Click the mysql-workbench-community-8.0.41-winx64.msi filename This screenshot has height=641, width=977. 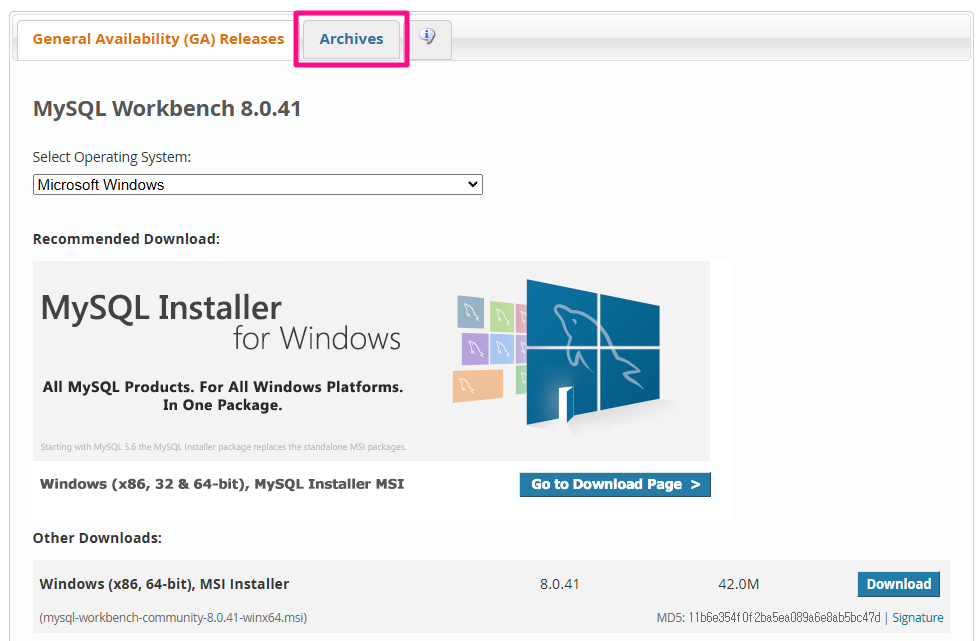[x=173, y=617]
